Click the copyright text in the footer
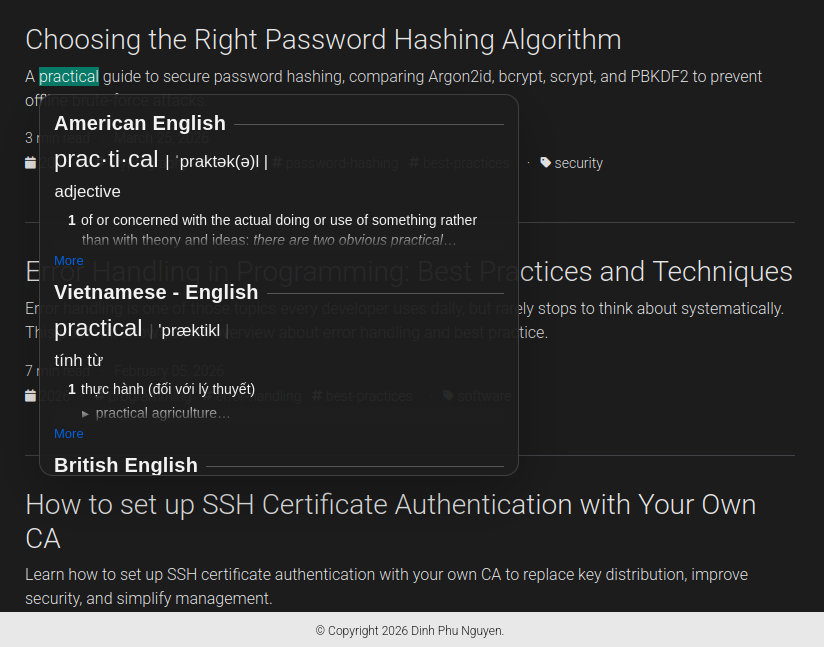 (410, 631)
